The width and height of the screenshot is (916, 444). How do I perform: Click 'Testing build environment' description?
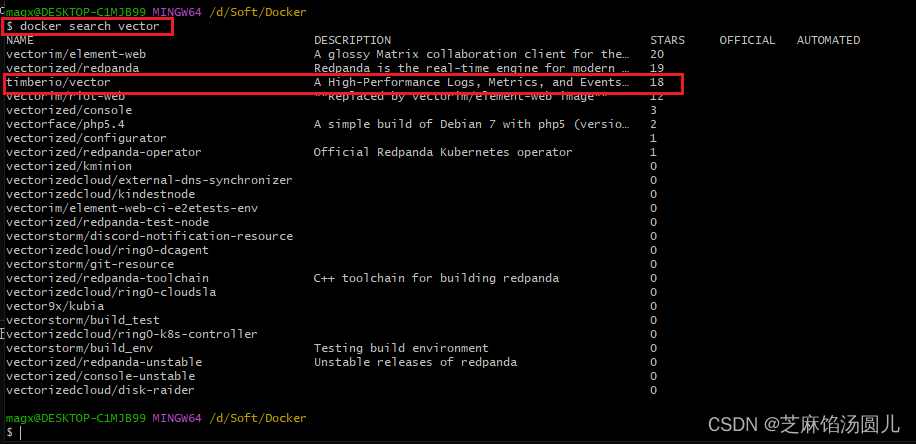[401, 349]
